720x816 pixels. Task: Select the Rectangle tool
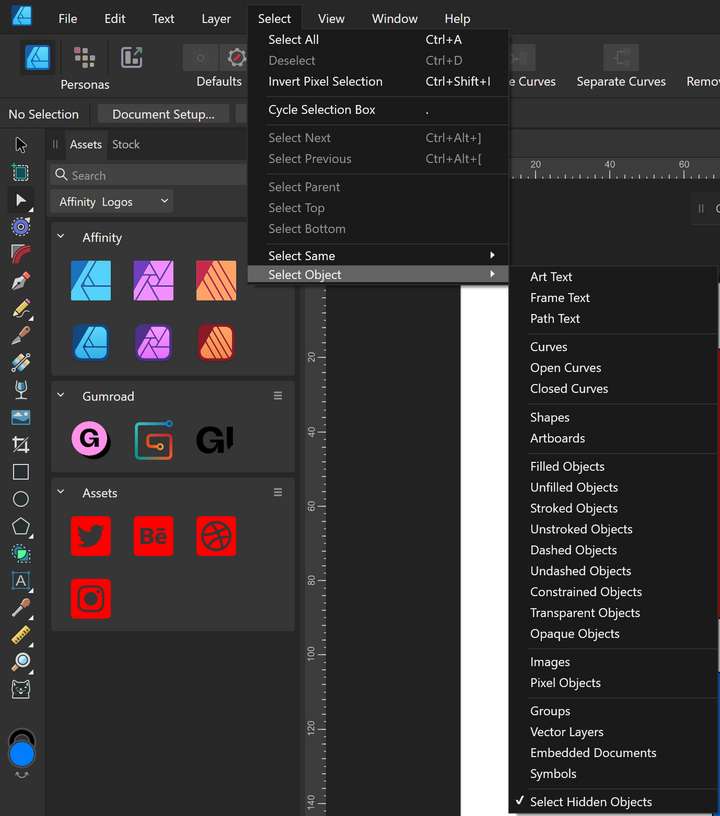(21, 472)
